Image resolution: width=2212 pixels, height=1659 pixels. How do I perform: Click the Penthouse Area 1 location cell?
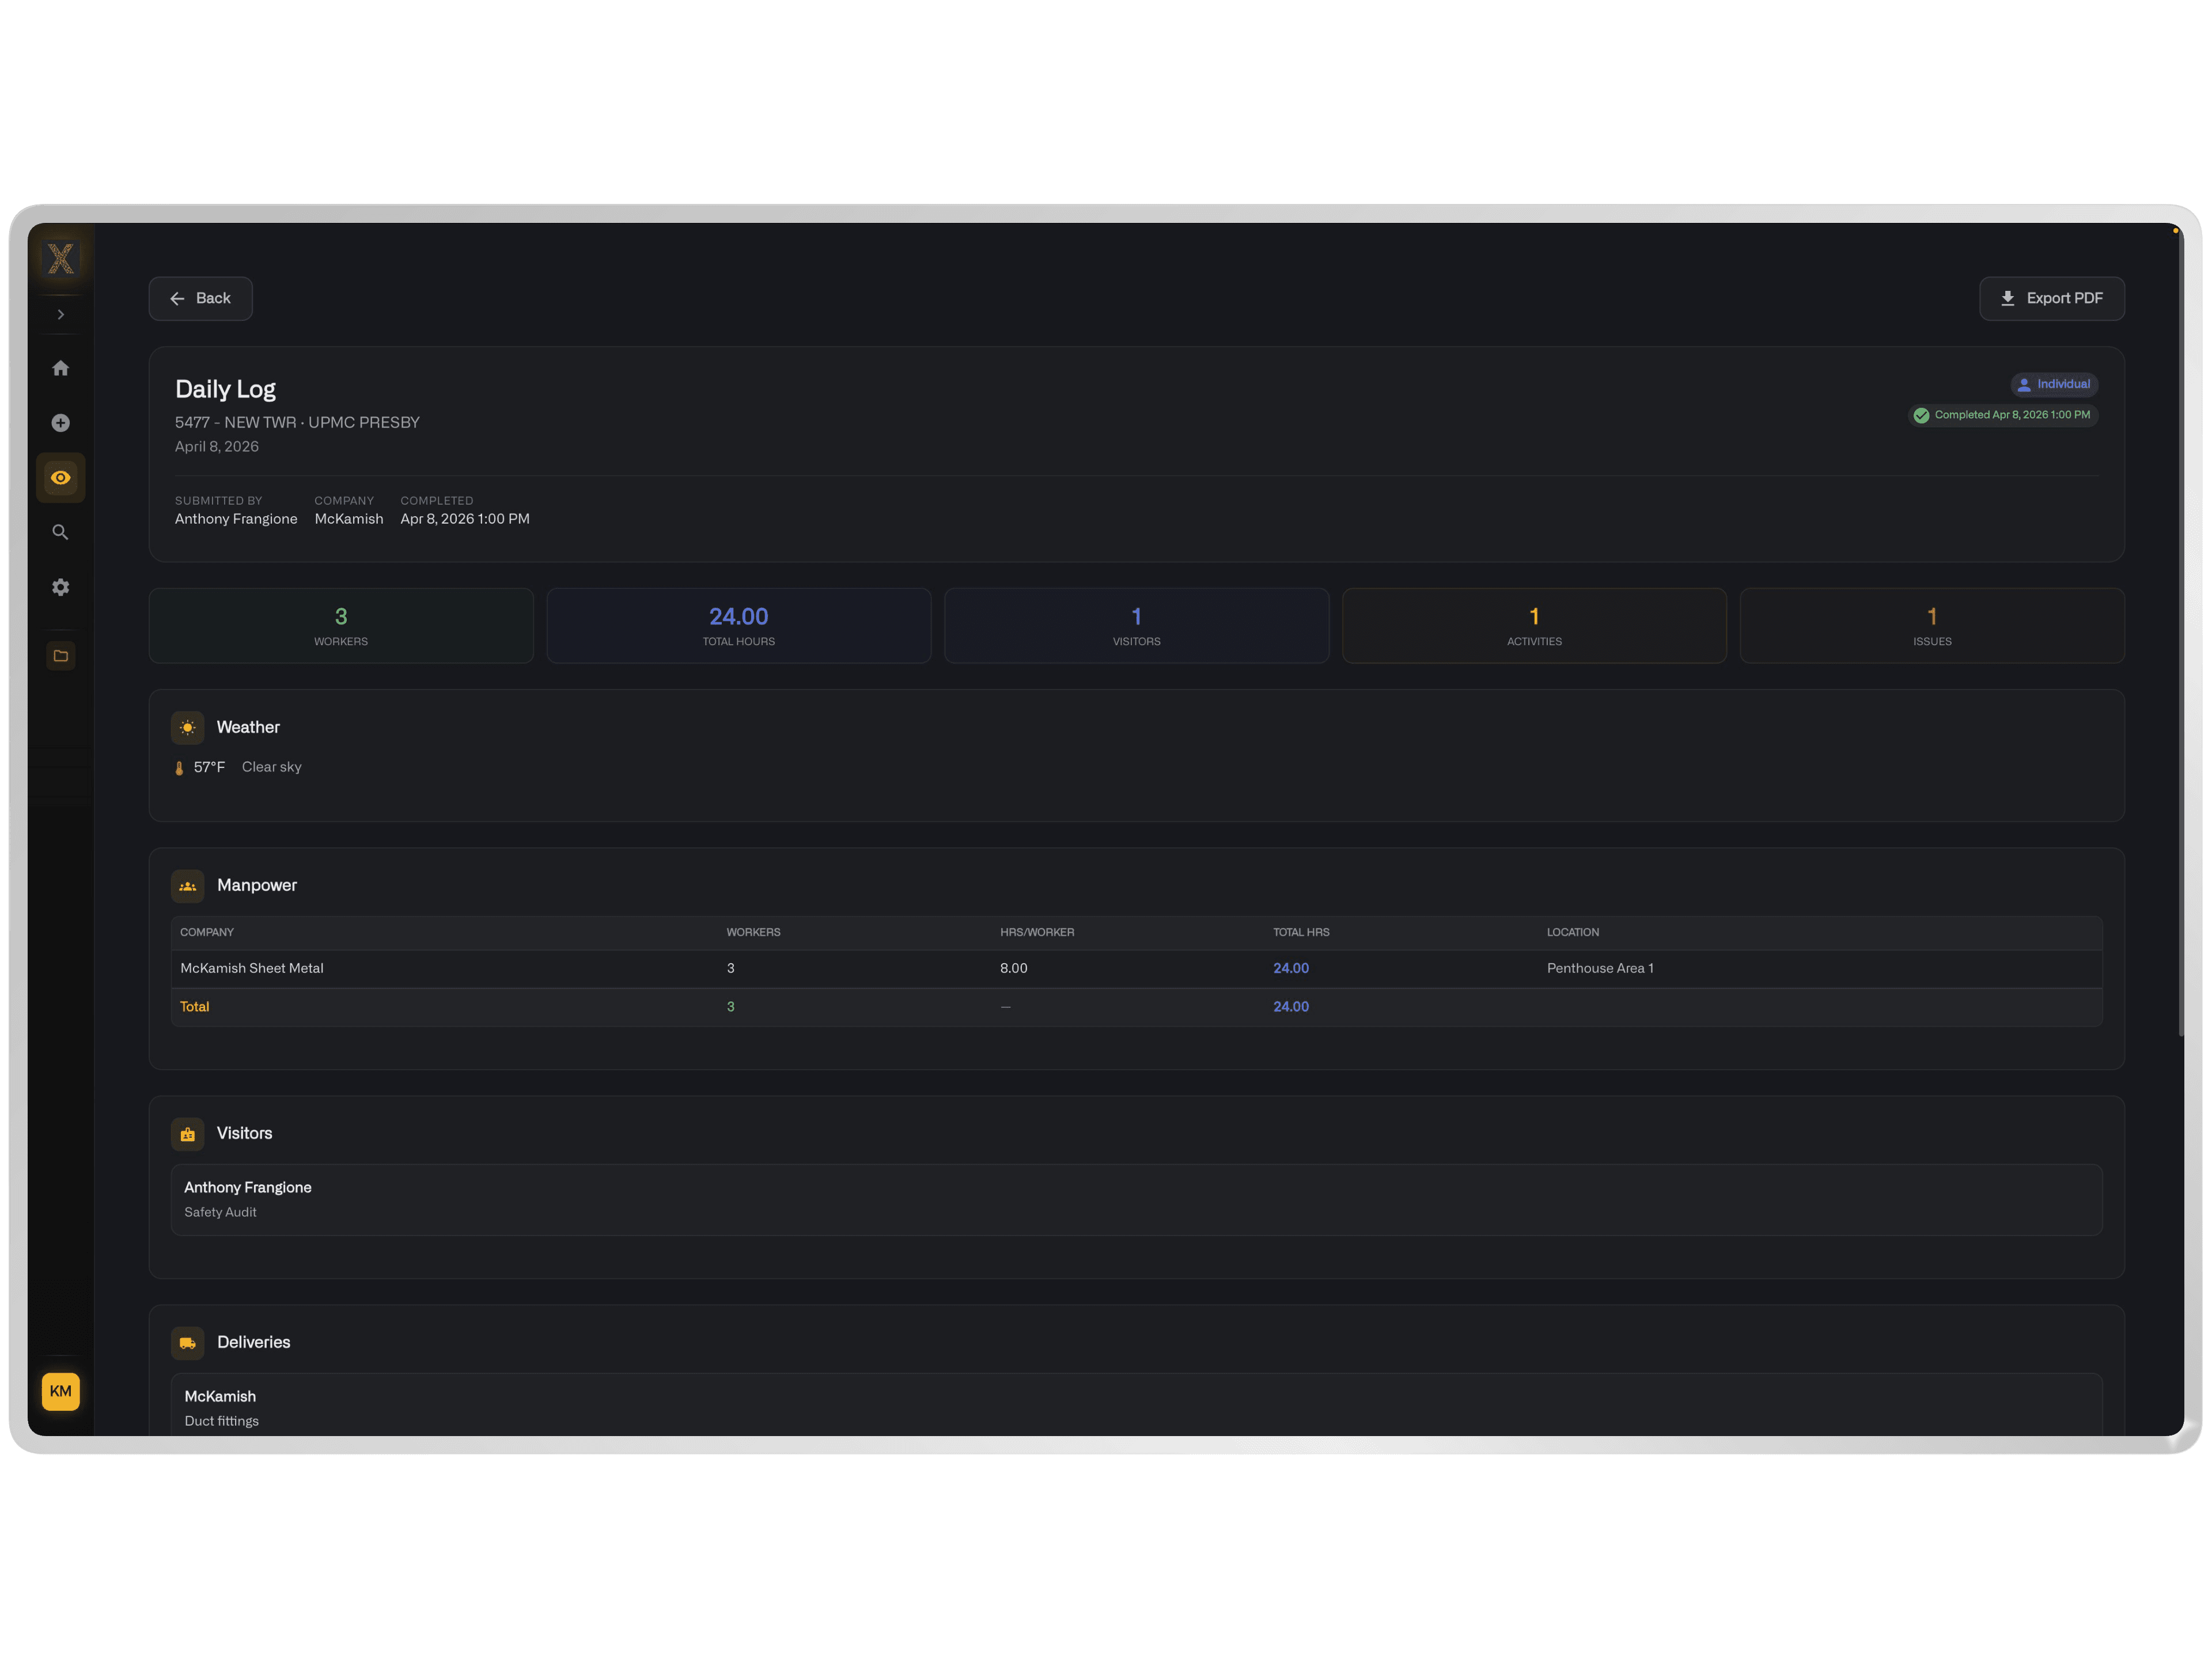tap(1600, 968)
